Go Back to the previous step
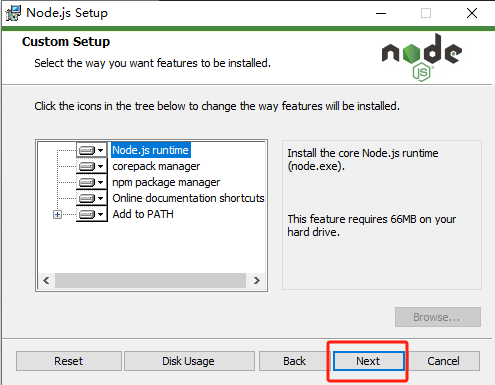 [294, 361]
